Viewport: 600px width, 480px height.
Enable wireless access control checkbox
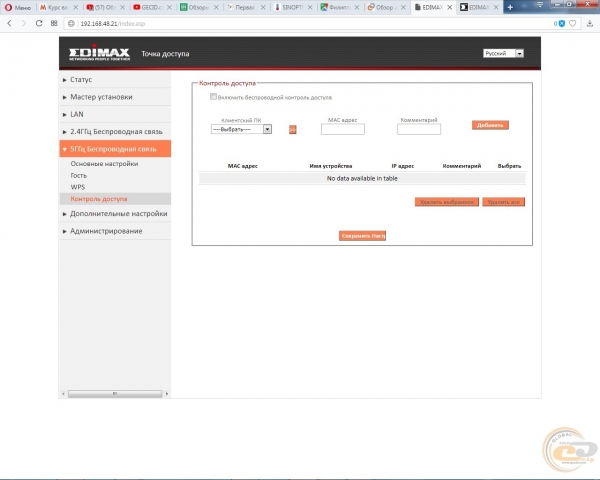click(213, 96)
